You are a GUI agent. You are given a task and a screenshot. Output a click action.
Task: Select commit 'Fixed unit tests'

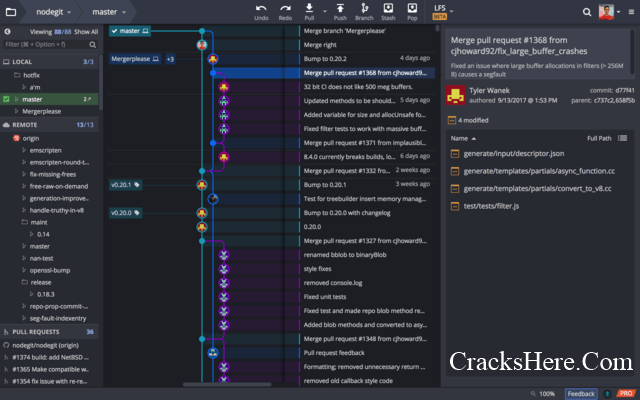coord(324,297)
